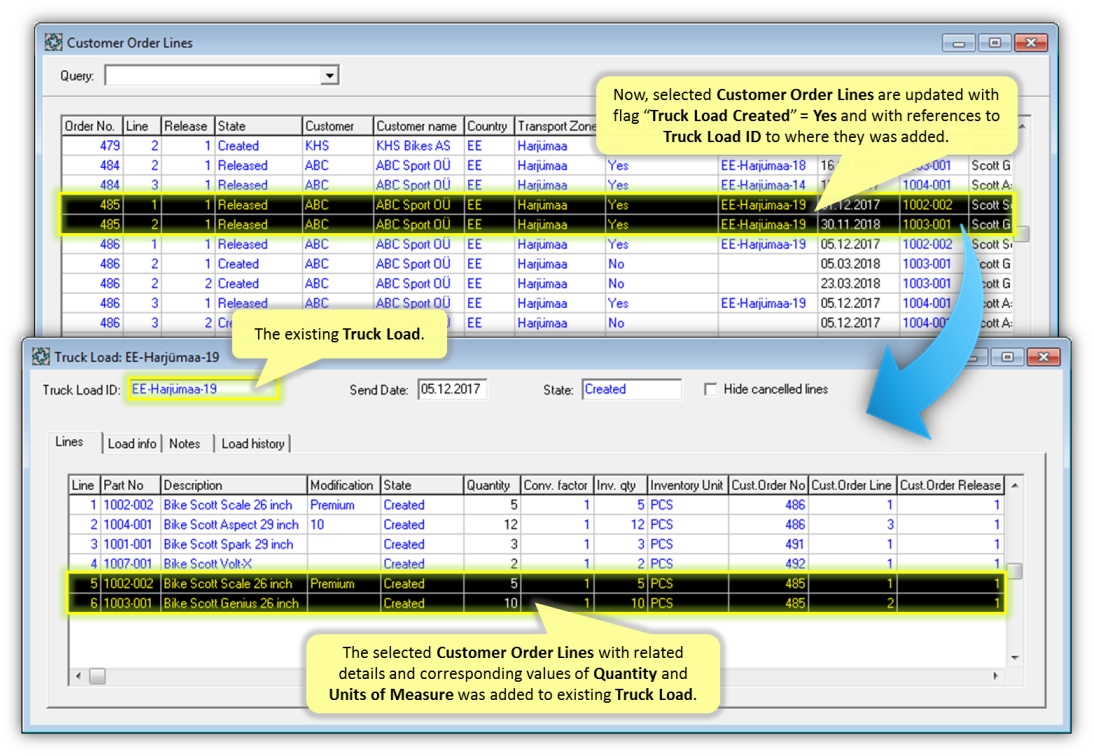Viewport: 1094px width, 756px height.
Task: Click the Send Date field
Action: tap(452, 389)
